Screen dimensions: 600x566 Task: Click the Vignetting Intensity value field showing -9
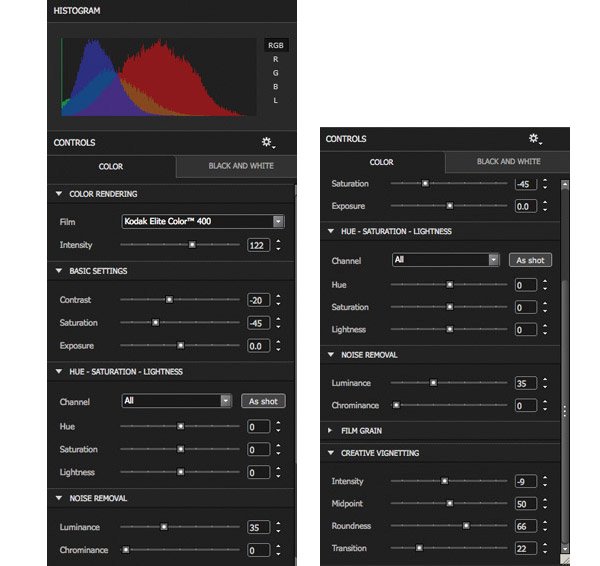click(526, 481)
